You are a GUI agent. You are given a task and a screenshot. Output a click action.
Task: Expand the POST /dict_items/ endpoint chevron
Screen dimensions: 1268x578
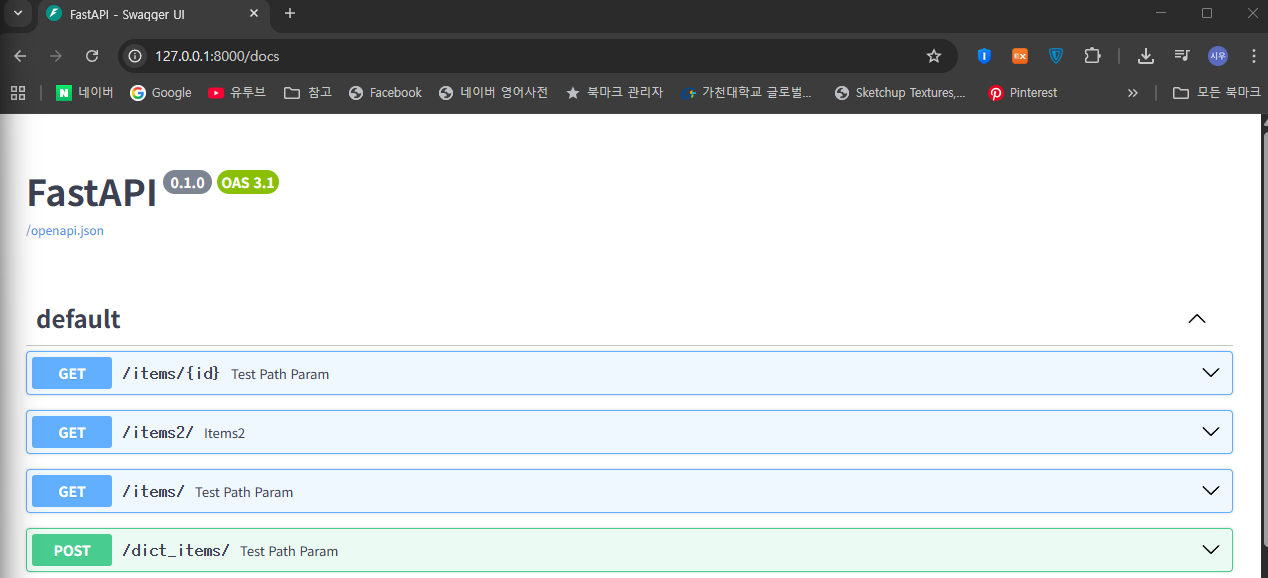[1211, 550]
